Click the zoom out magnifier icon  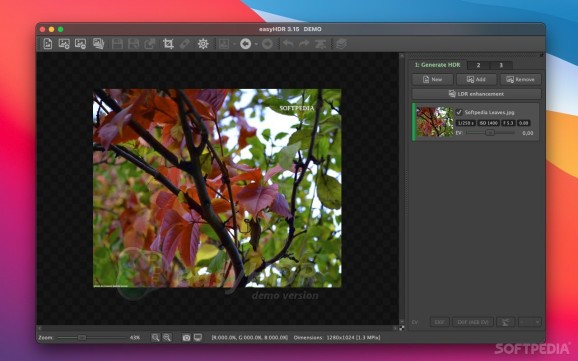coord(167,337)
